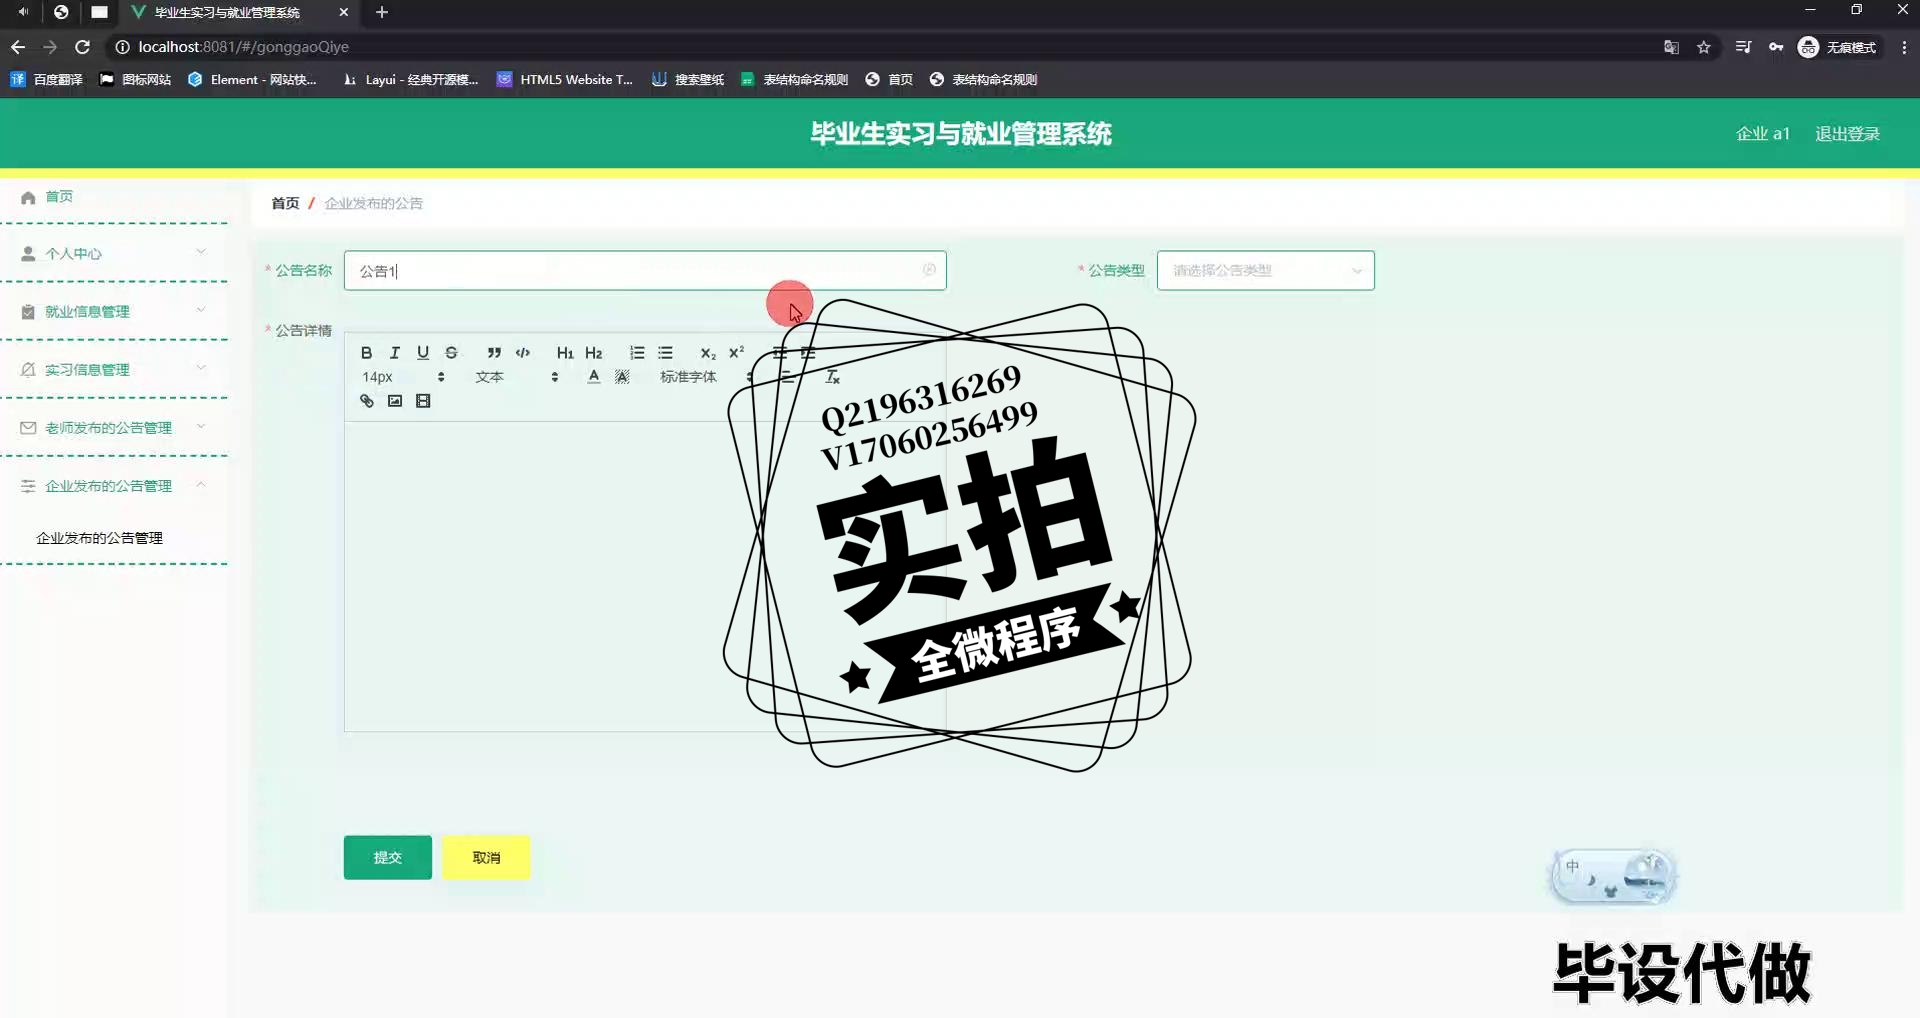Expand the 就业信息管理 sidebar menu
1920x1018 pixels.
114,311
